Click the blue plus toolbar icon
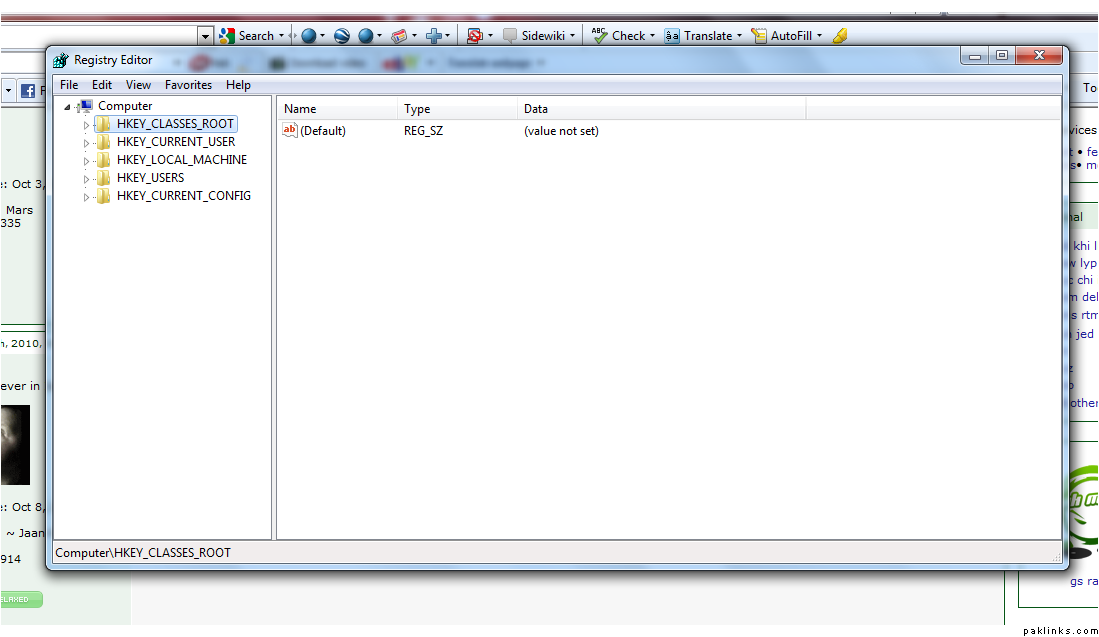This screenshot has width=1099, height=637. 434,36
